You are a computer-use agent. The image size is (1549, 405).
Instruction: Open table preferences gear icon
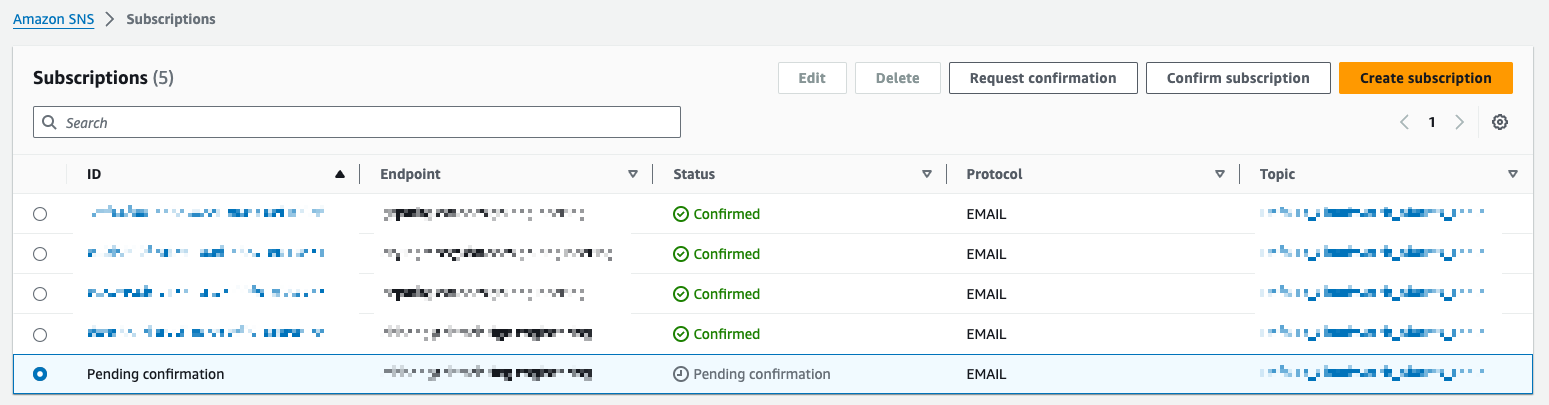tap(1499, 122)
